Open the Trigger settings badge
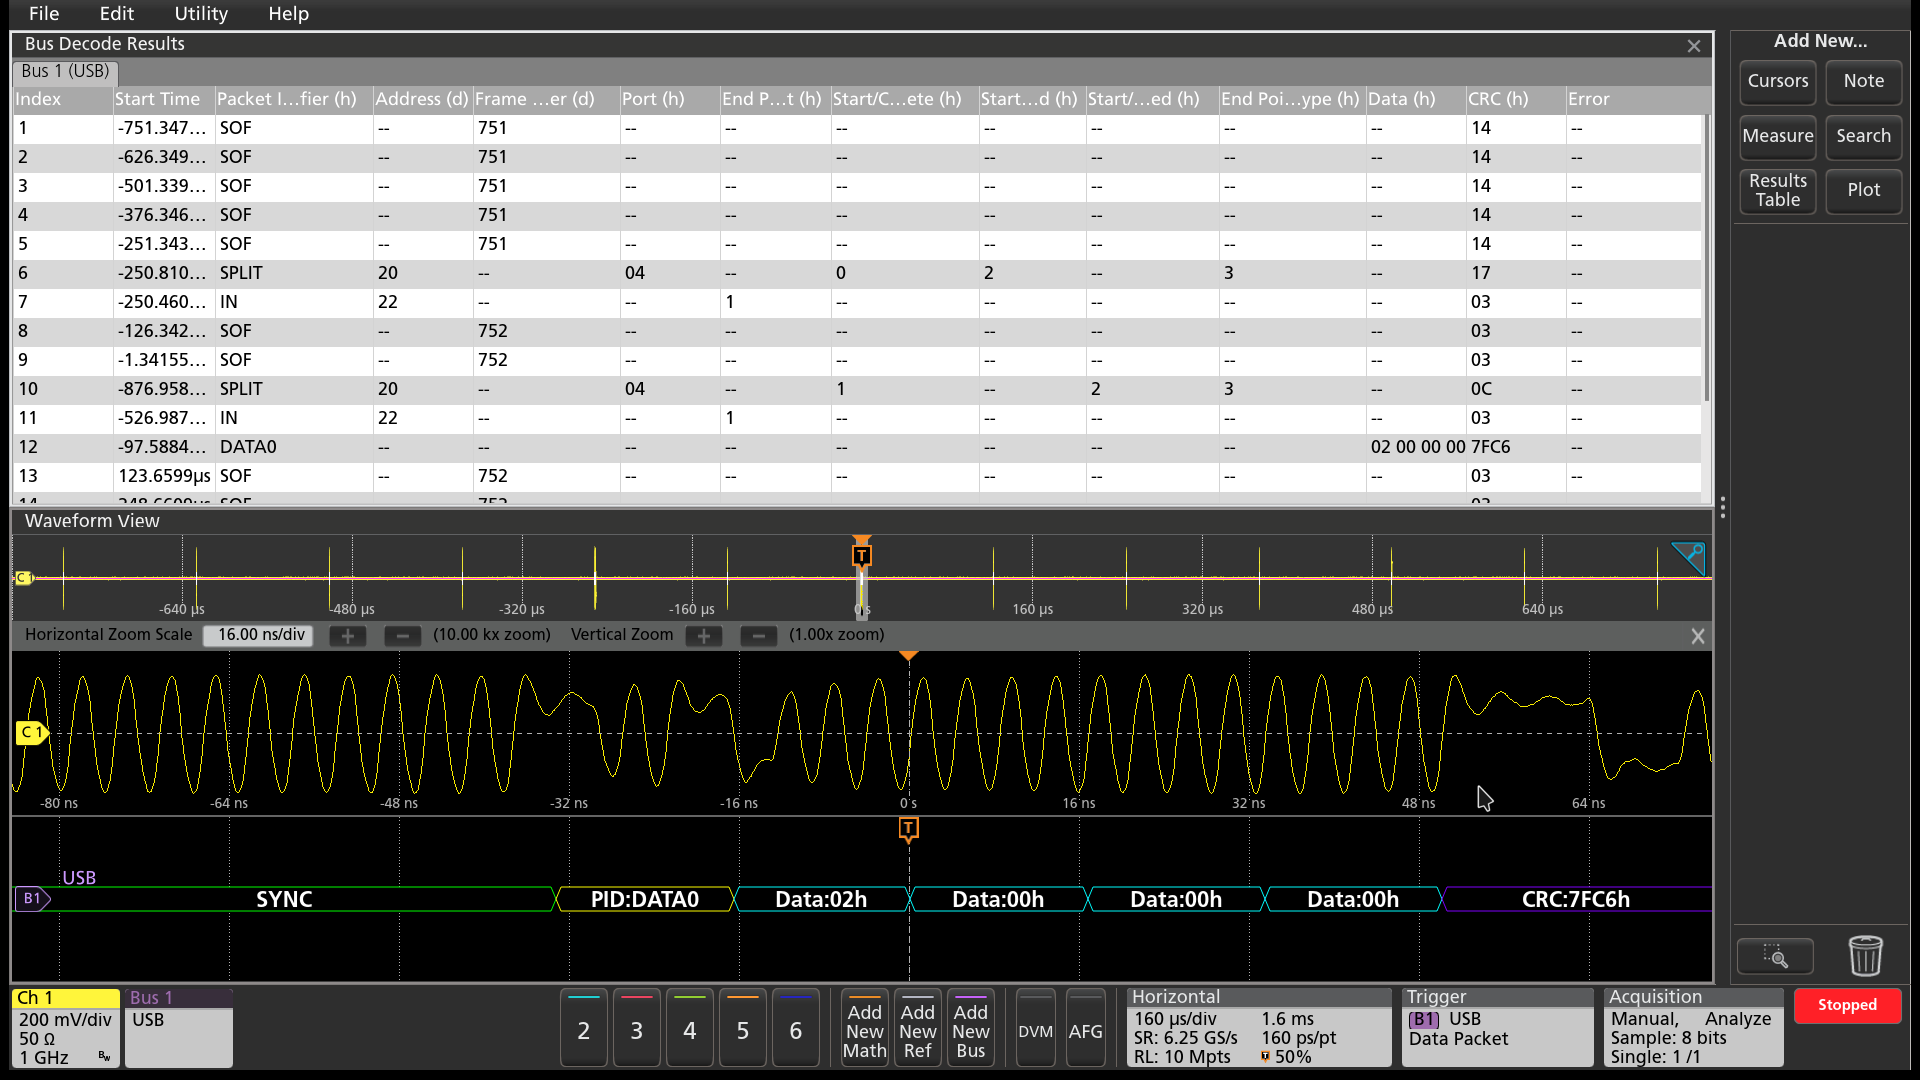The width and height of the screenshot is (1920, 1080). (x=1496, y=1028)
